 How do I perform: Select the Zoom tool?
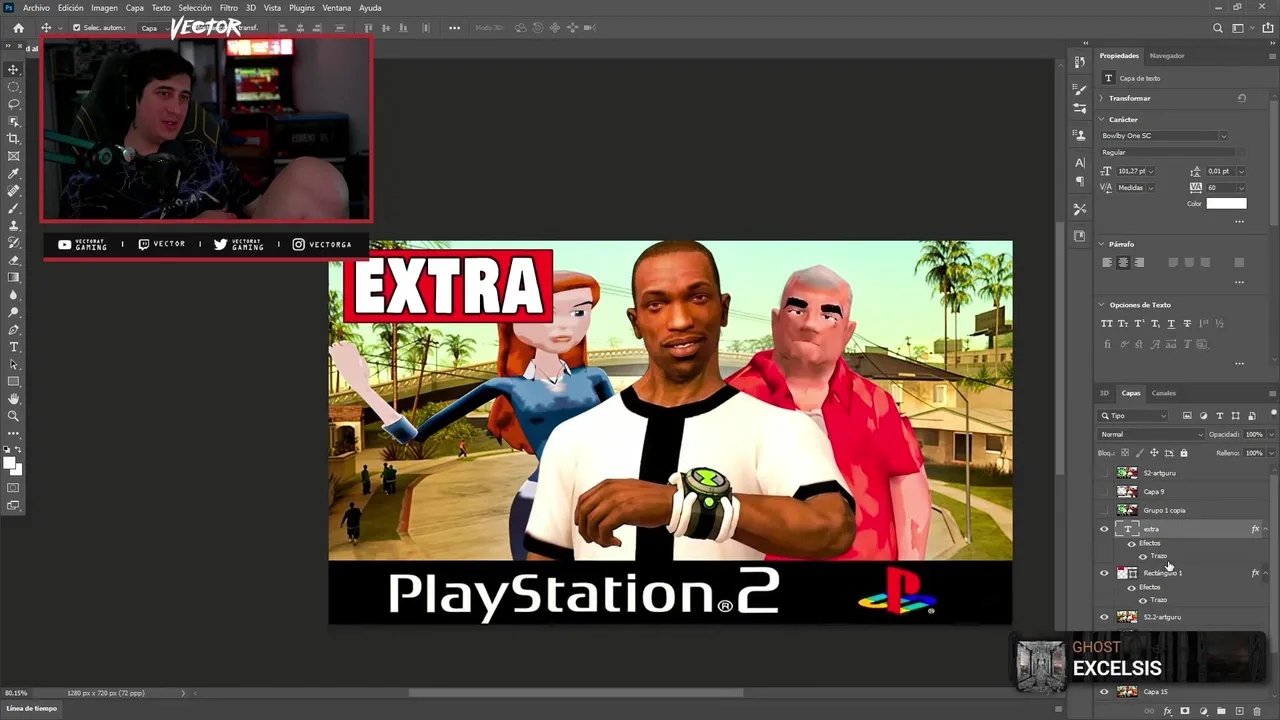pos(14,416)
